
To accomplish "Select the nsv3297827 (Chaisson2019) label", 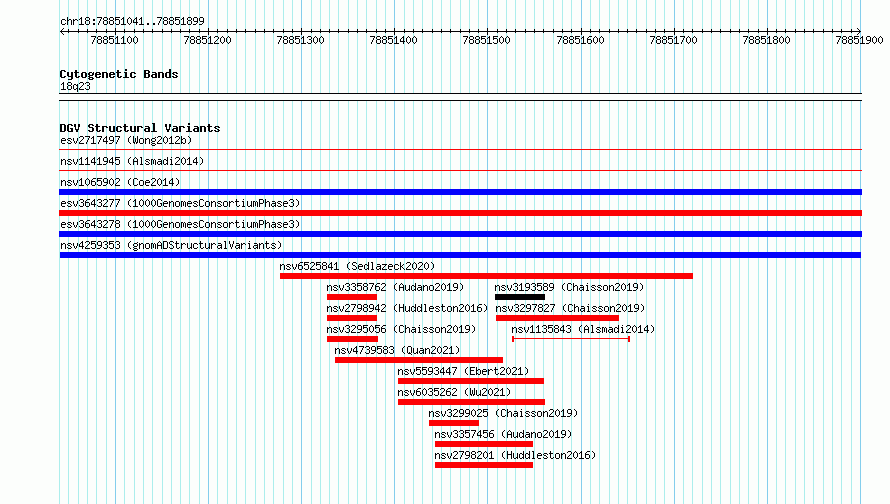I will (570, 308).
